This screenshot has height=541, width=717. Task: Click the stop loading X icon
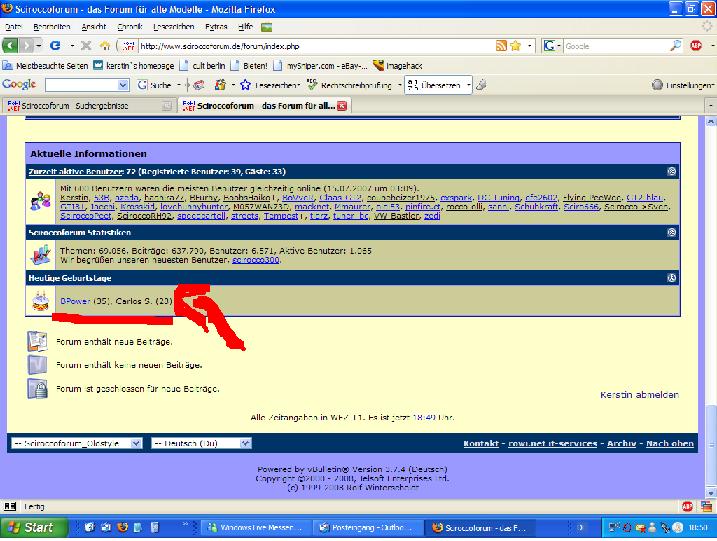point(86,46)
